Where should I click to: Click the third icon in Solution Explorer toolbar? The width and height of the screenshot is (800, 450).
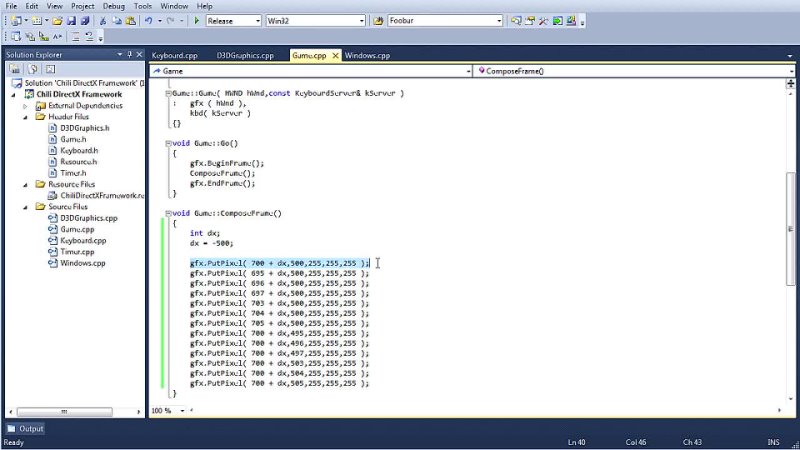click(x=50, y=69)
